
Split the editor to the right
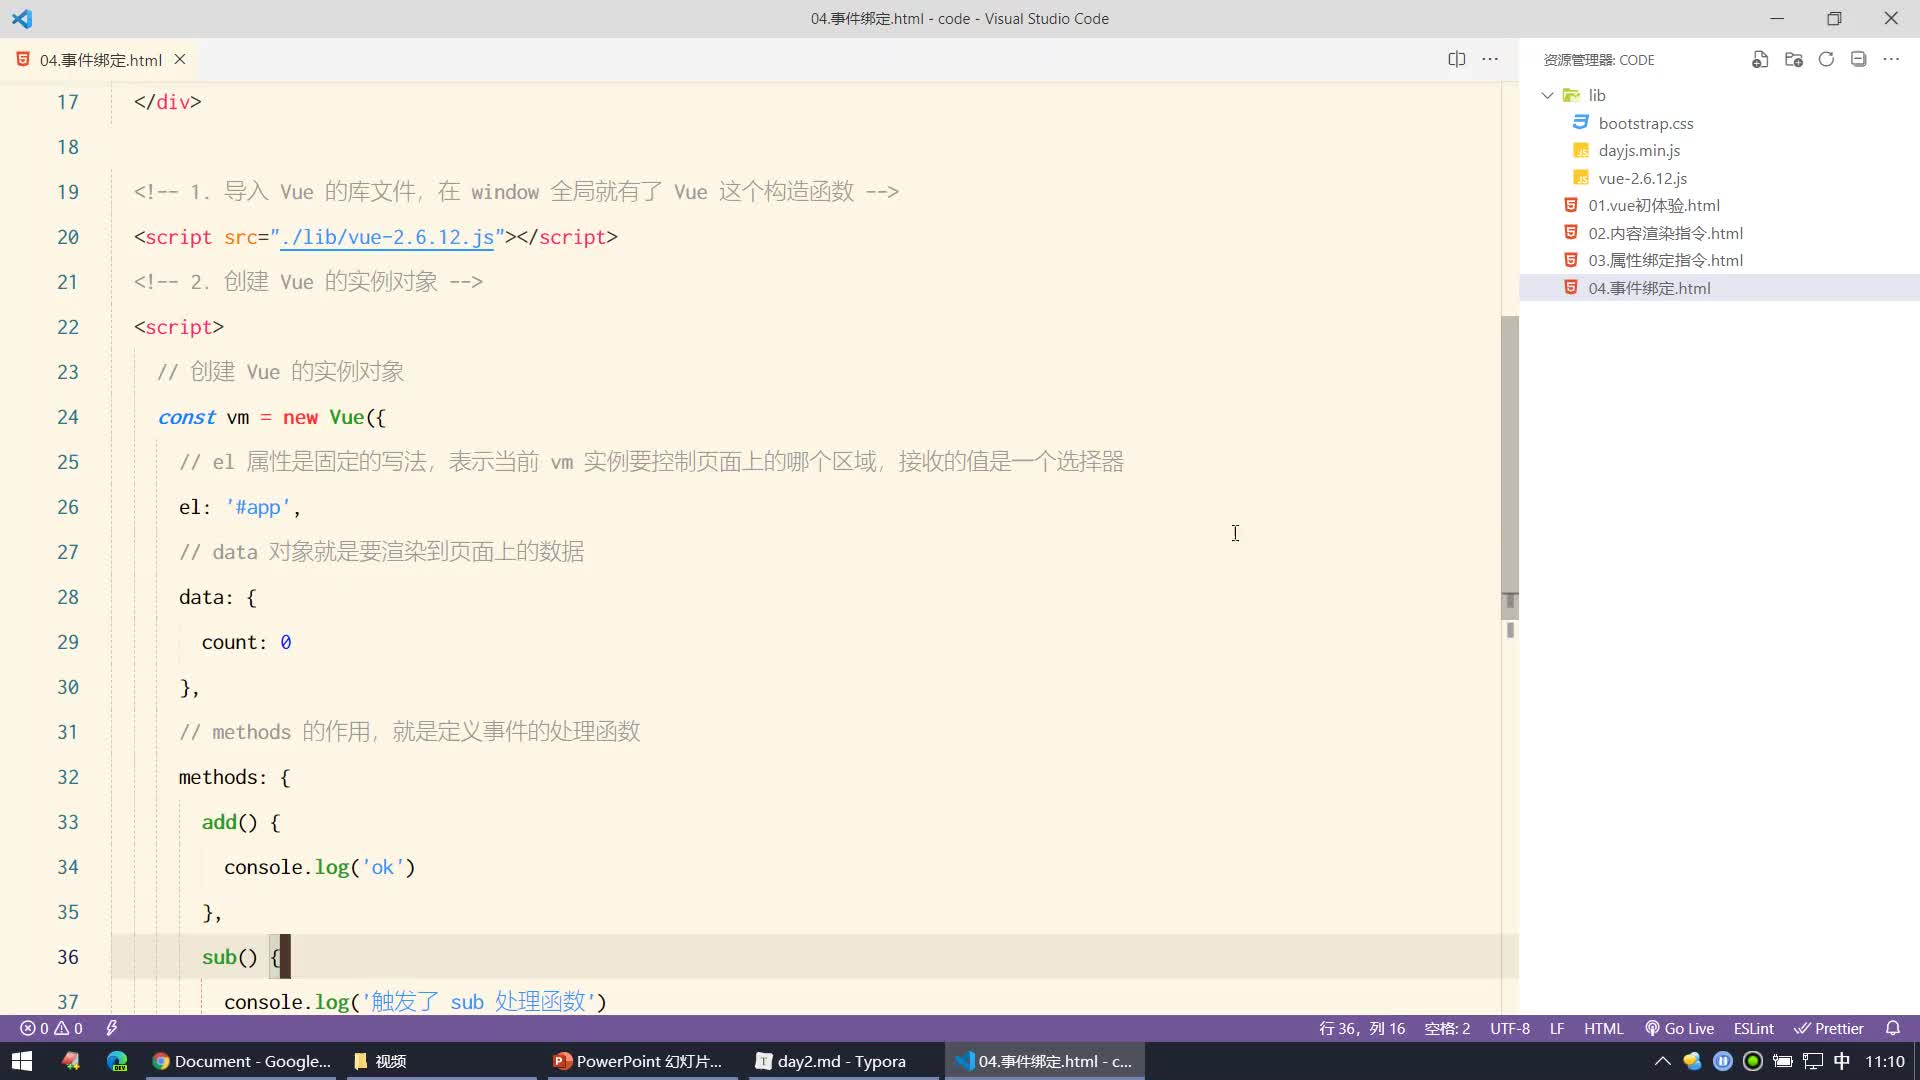pos(1456,59)
